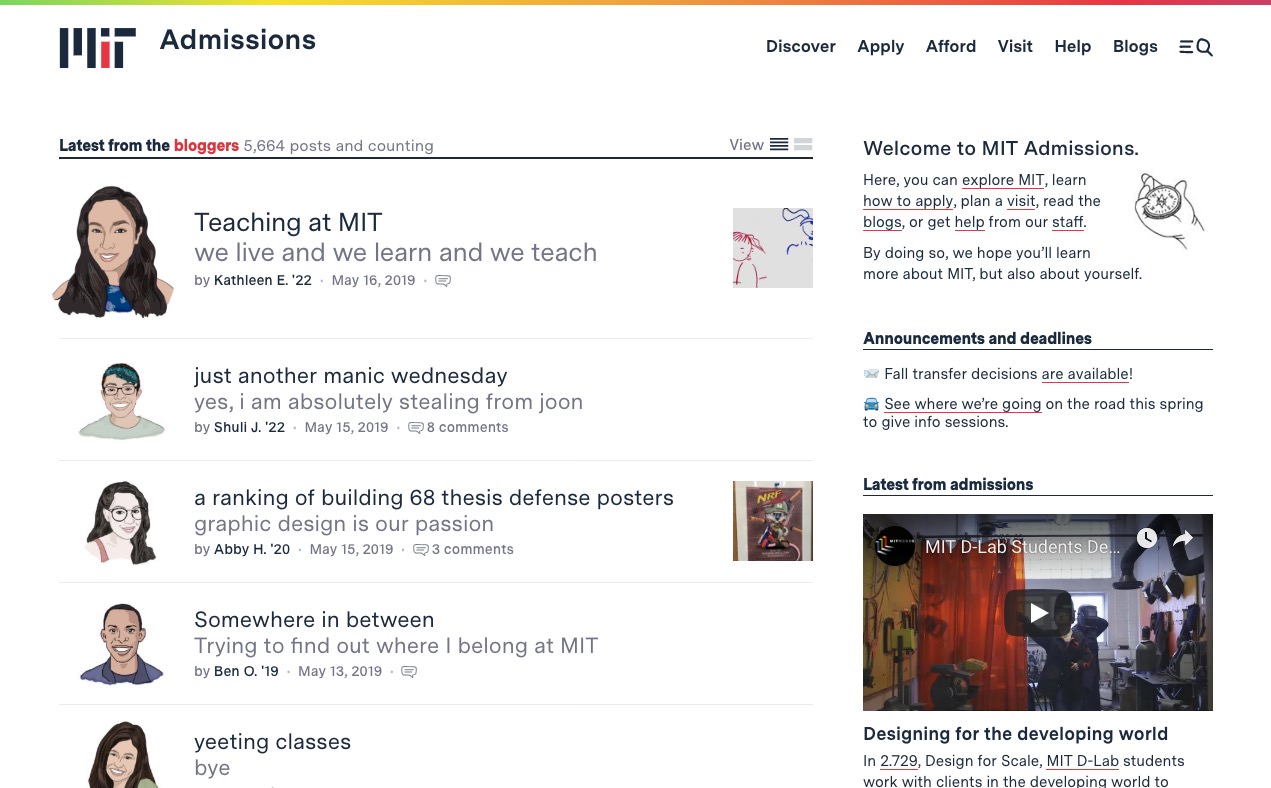The image size is (1271, 788).
Task: Click the 'are available' transfer decisions link
Action: (1085, 375)
